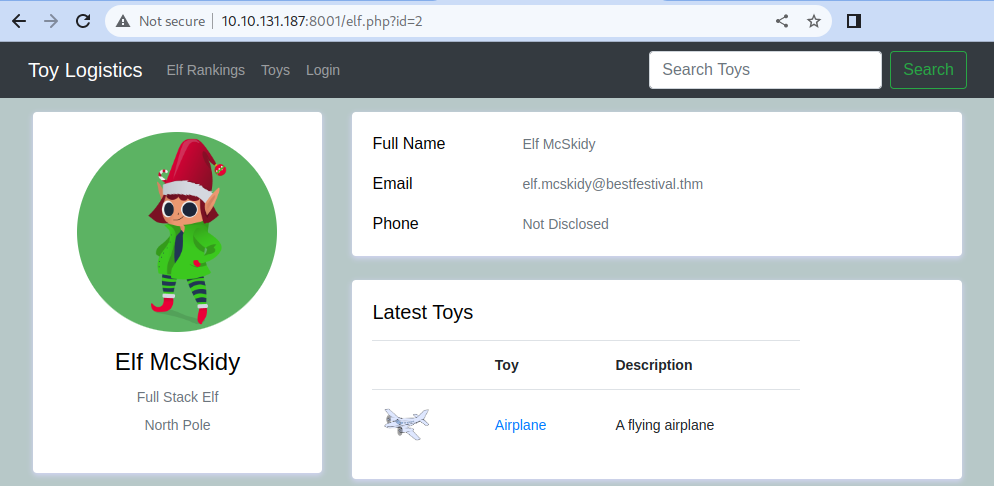Click the Toy Logistics brand link
The height and width of the screenshot is (486, 994).
(85, 70)
